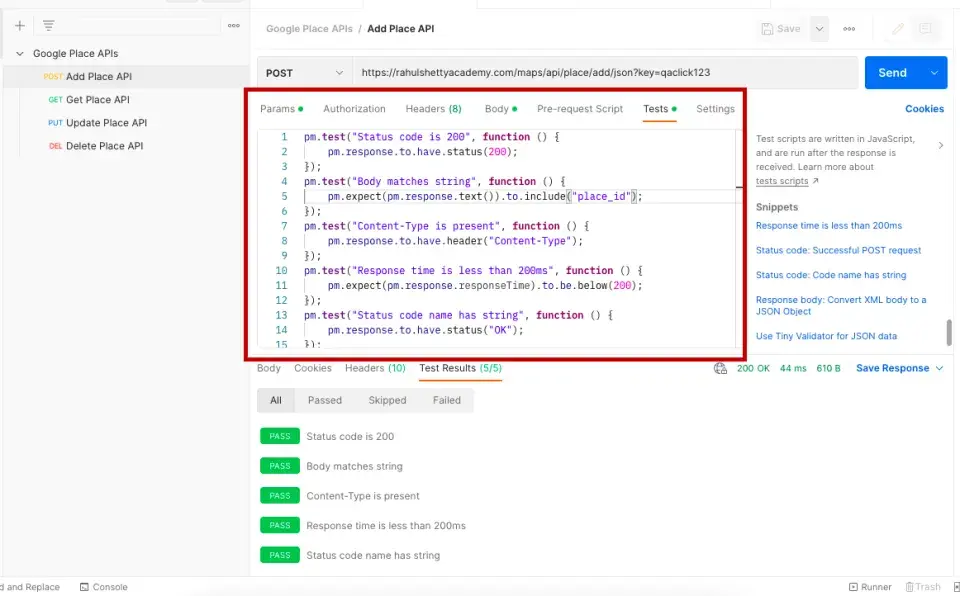This screenshot has height=596, width=960.
Task: Select Add Place API request in sidebar
Action: coord(126,77)
